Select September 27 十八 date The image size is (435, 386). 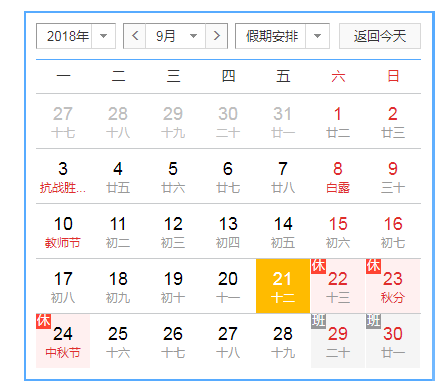coord(228,341)
